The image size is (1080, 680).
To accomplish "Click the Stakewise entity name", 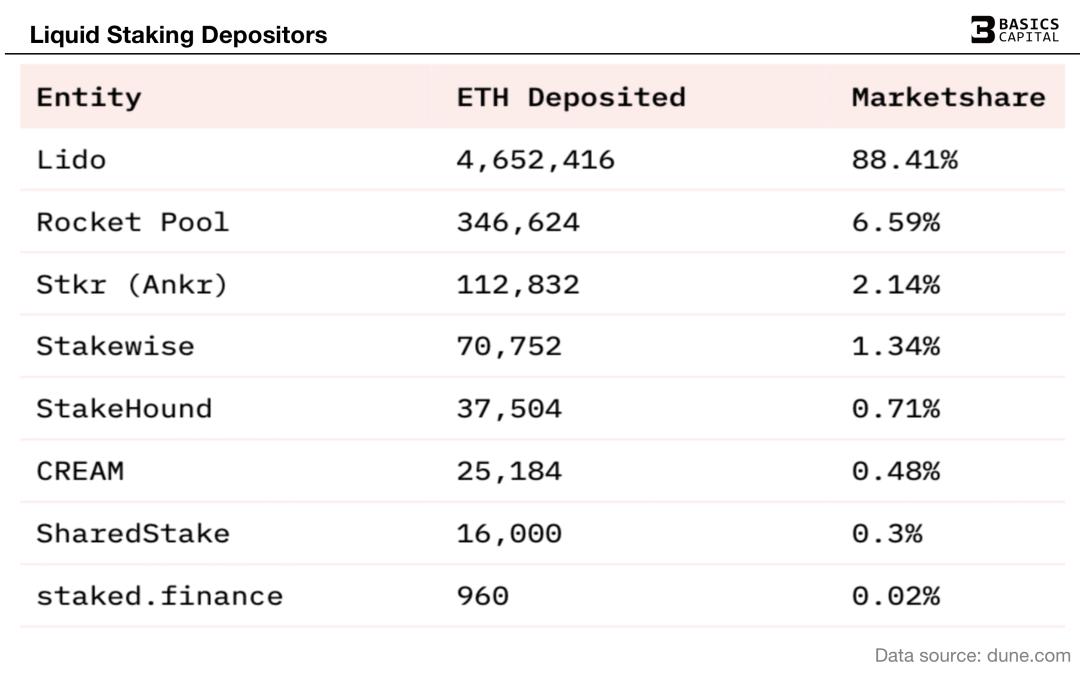I will tap(115, 346).
